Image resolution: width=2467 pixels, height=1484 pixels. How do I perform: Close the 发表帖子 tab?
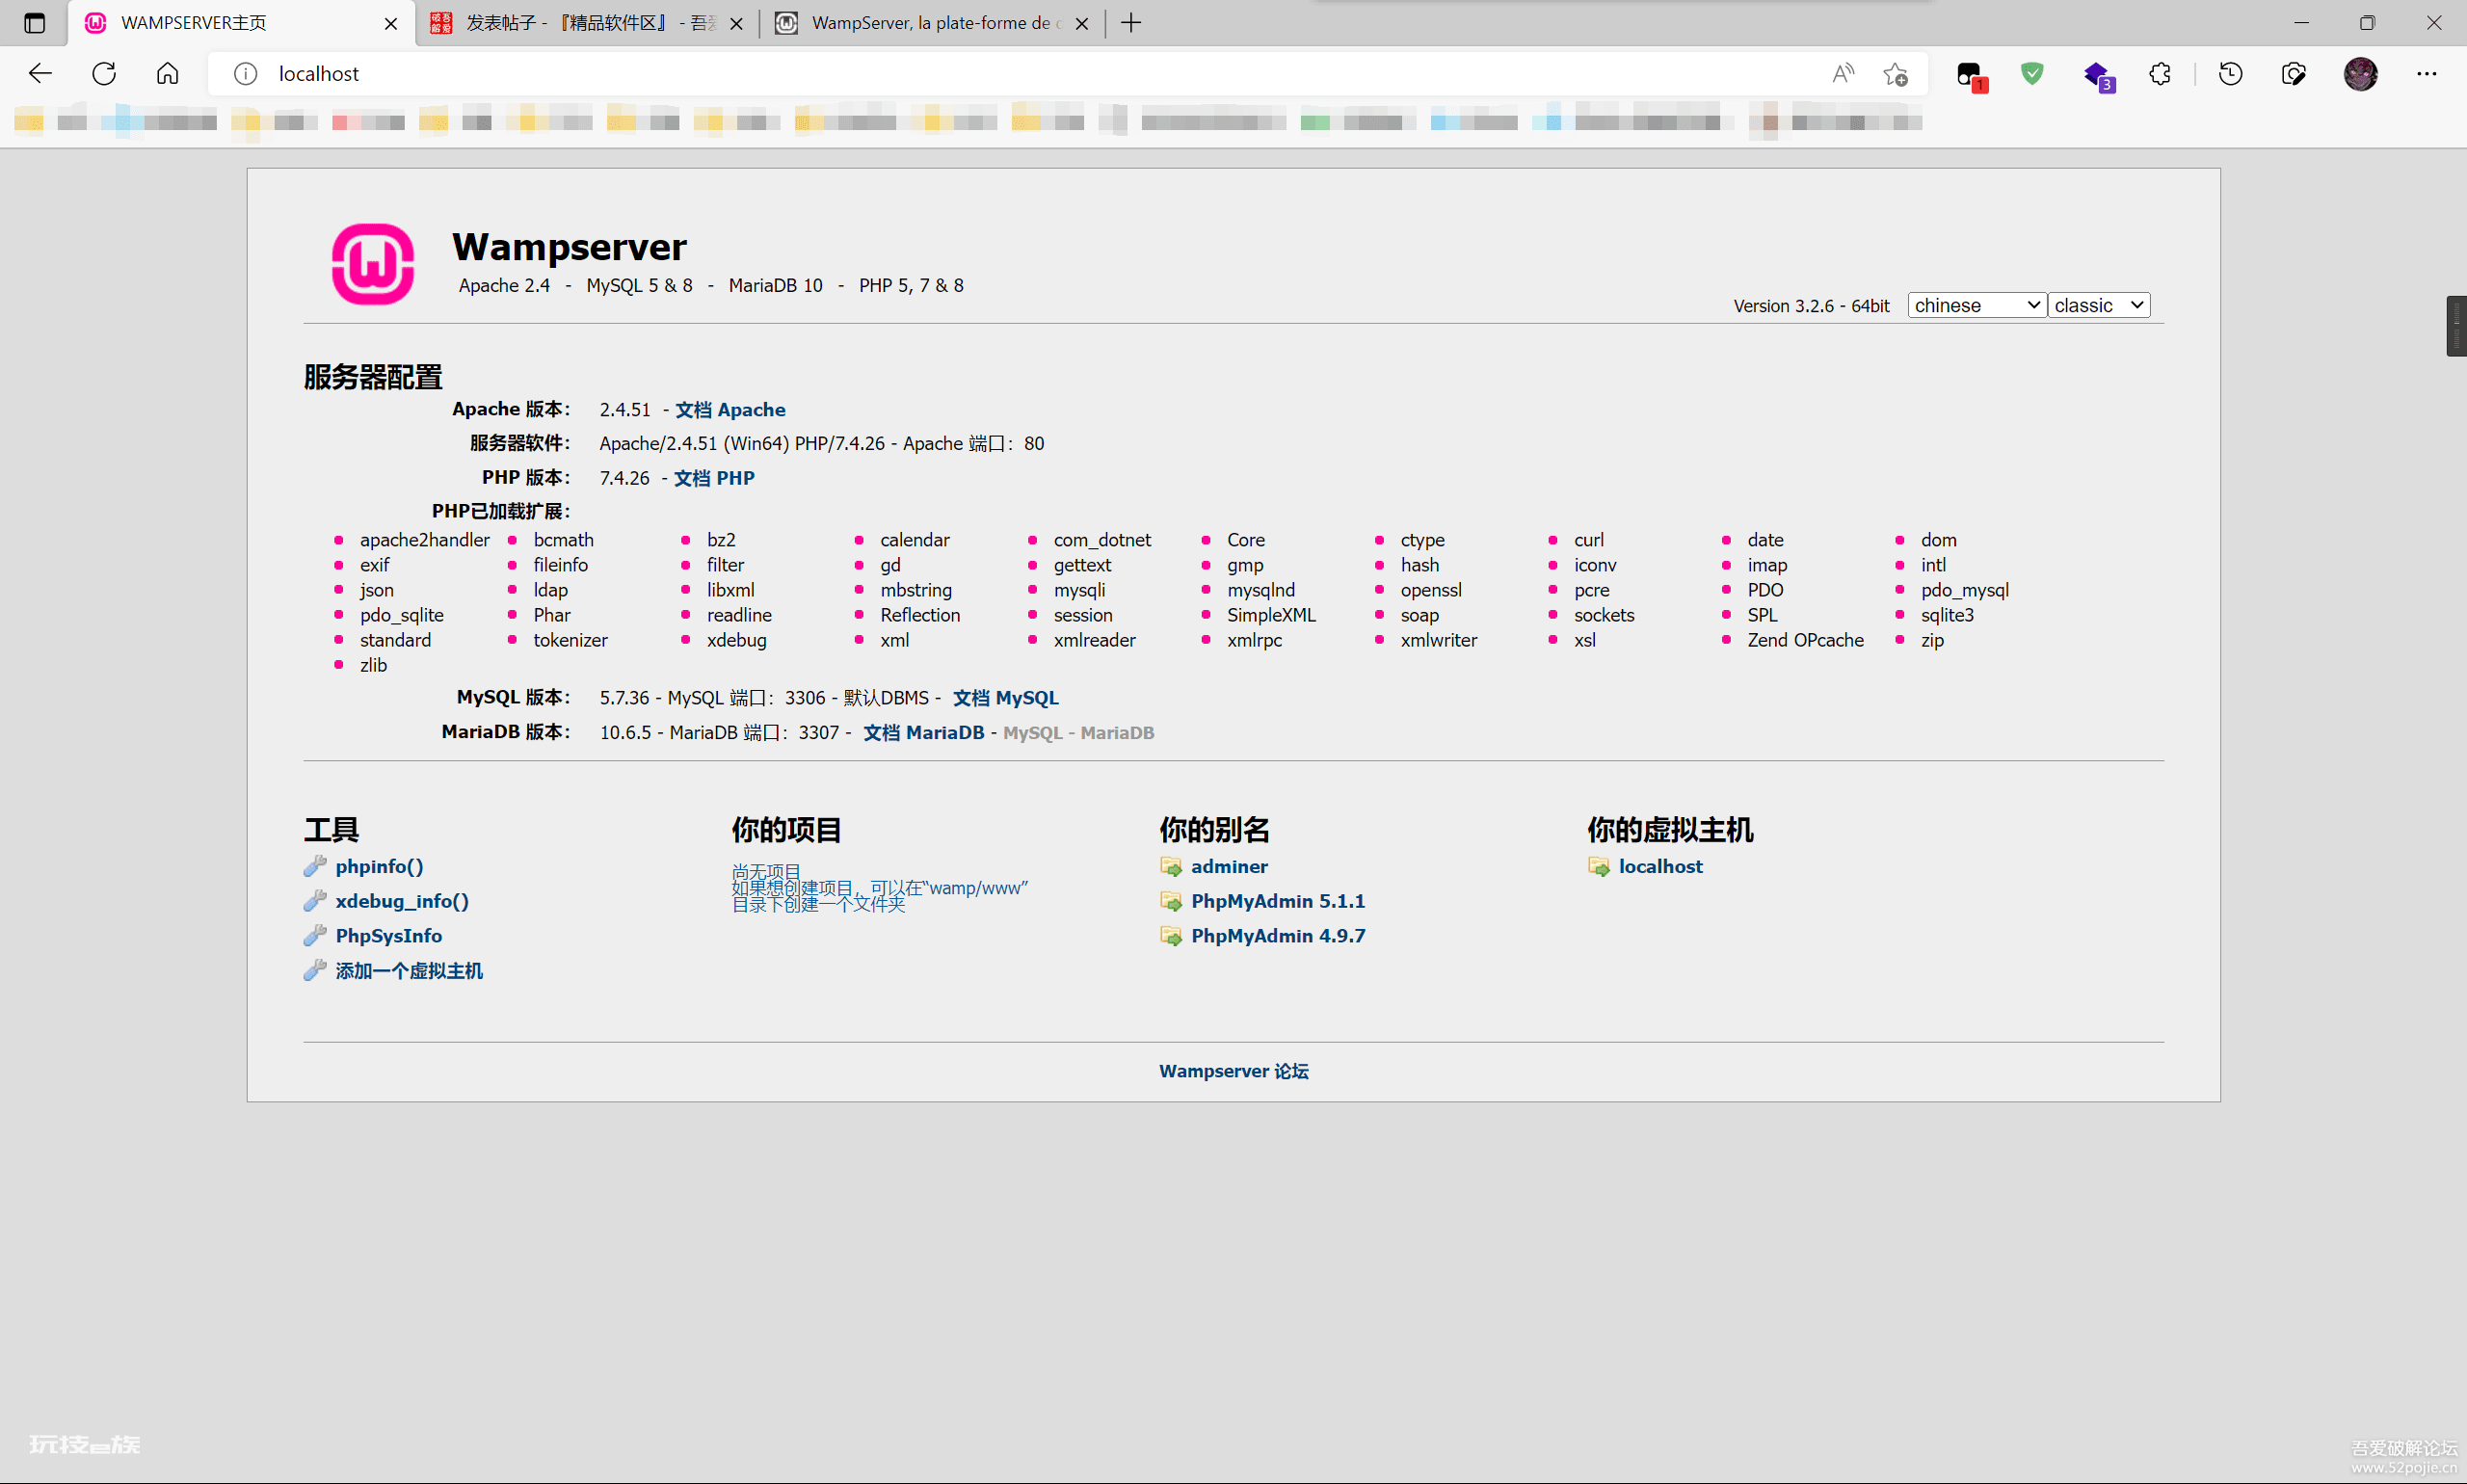point(736,23)
